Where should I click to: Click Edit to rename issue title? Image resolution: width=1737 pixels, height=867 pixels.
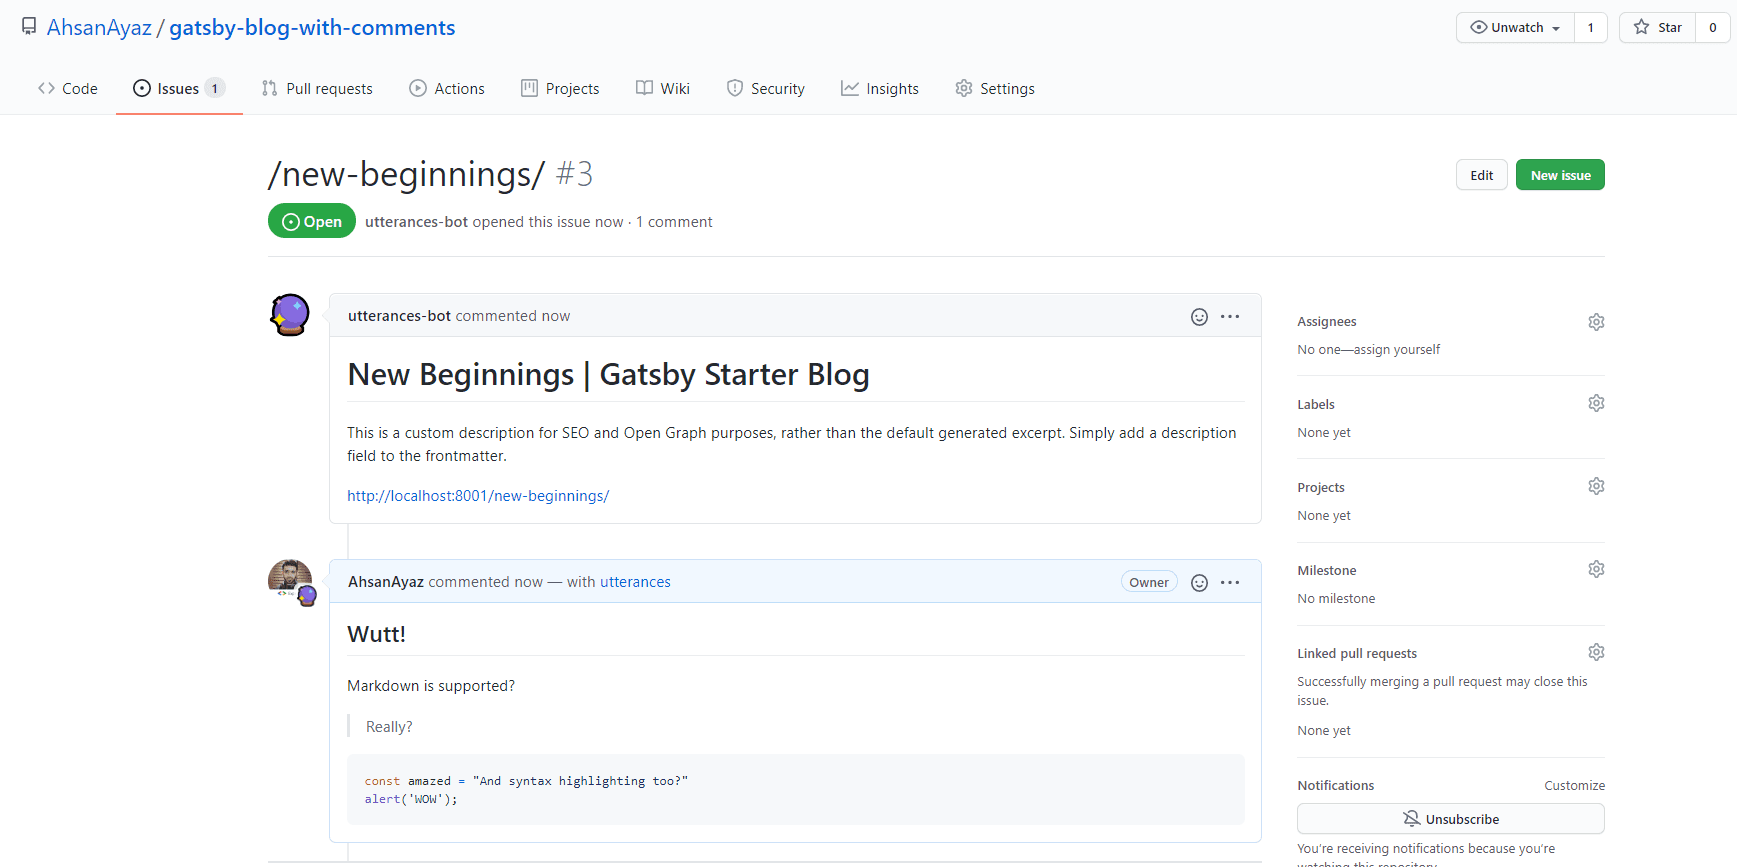point(1482,175)
